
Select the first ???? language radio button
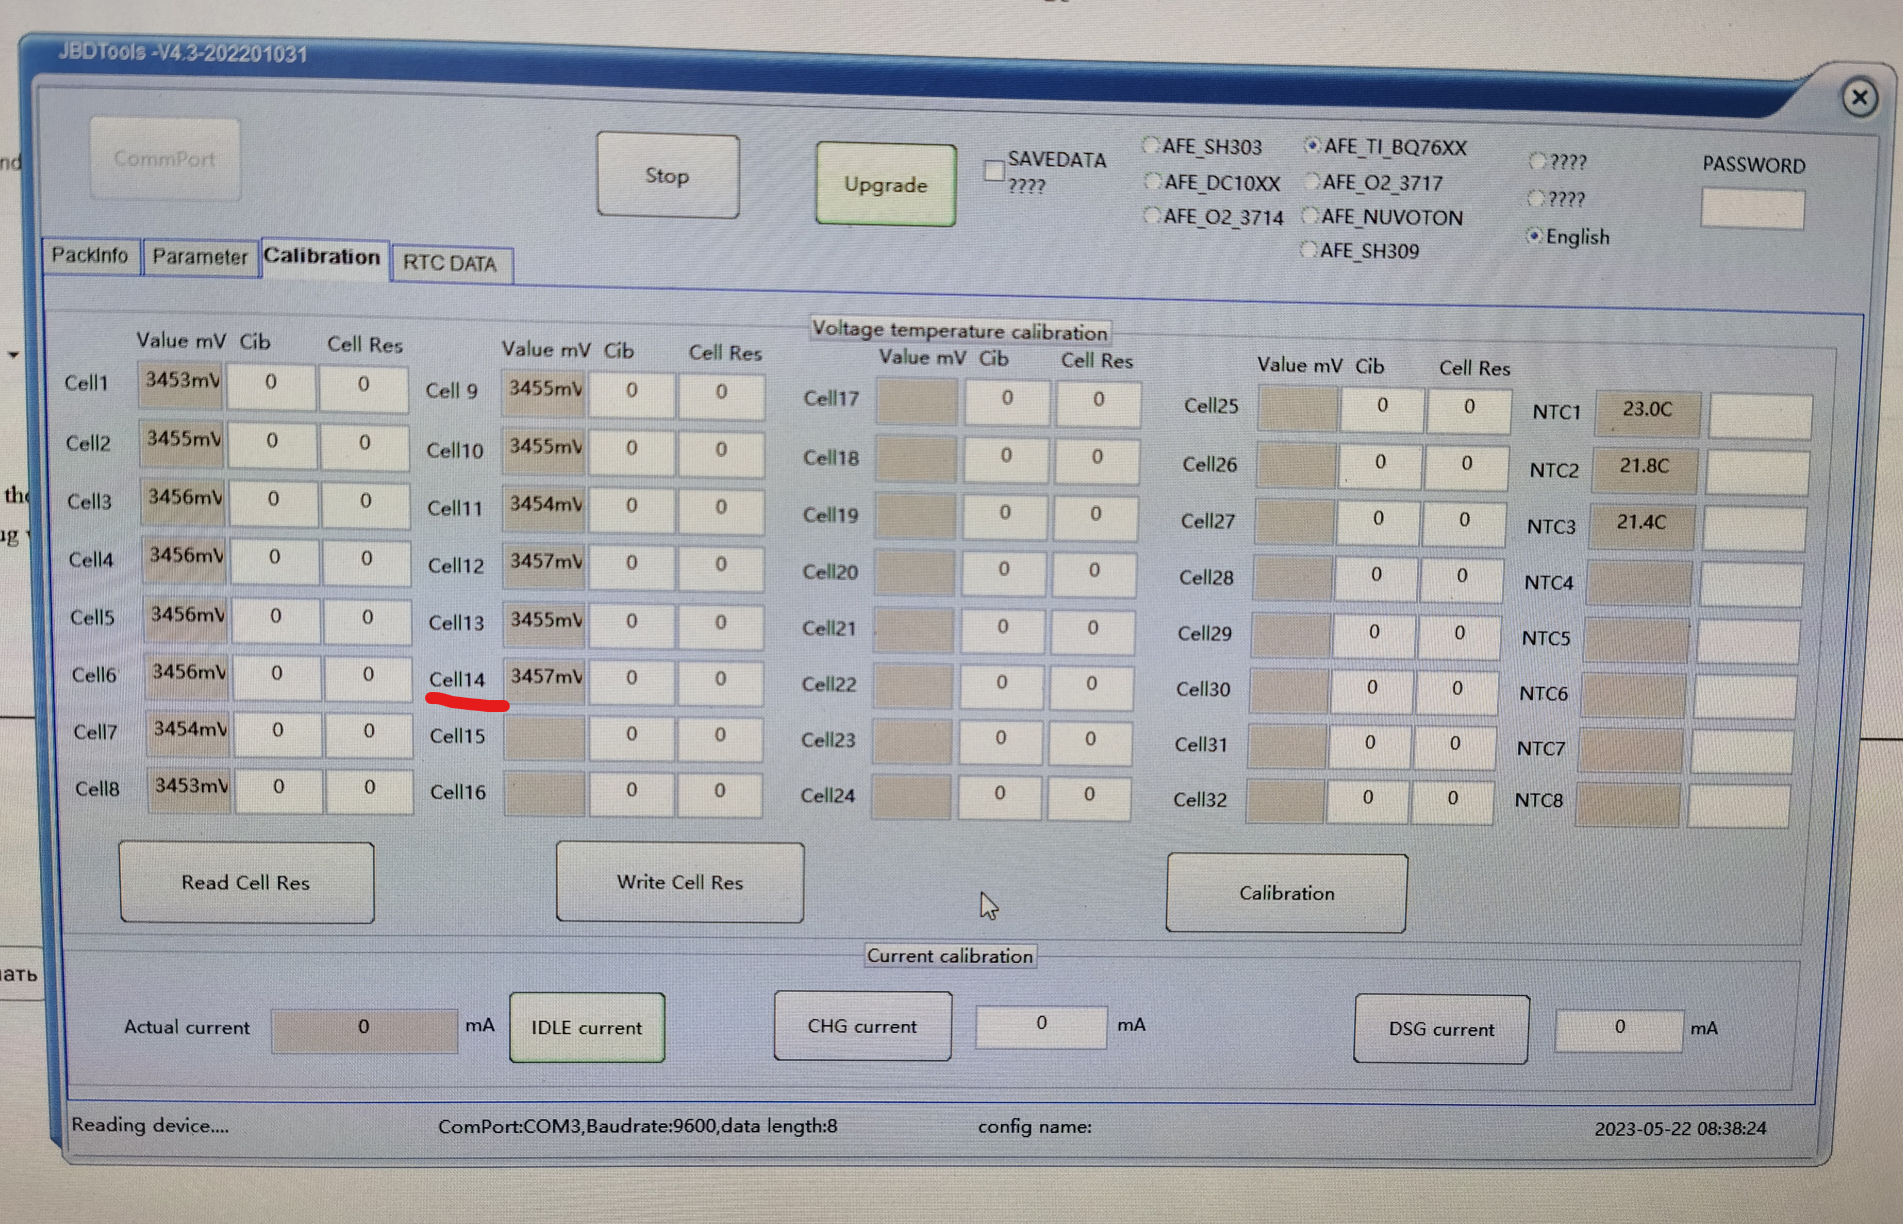(x=1538, y=161)
